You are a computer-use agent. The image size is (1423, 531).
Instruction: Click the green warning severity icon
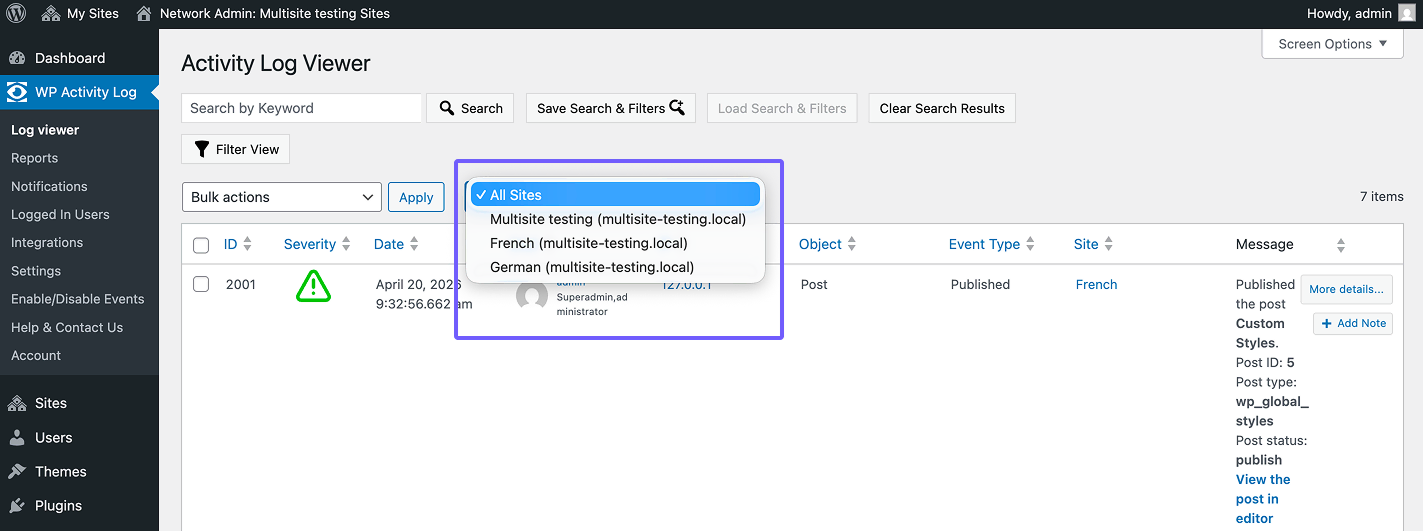313,286
